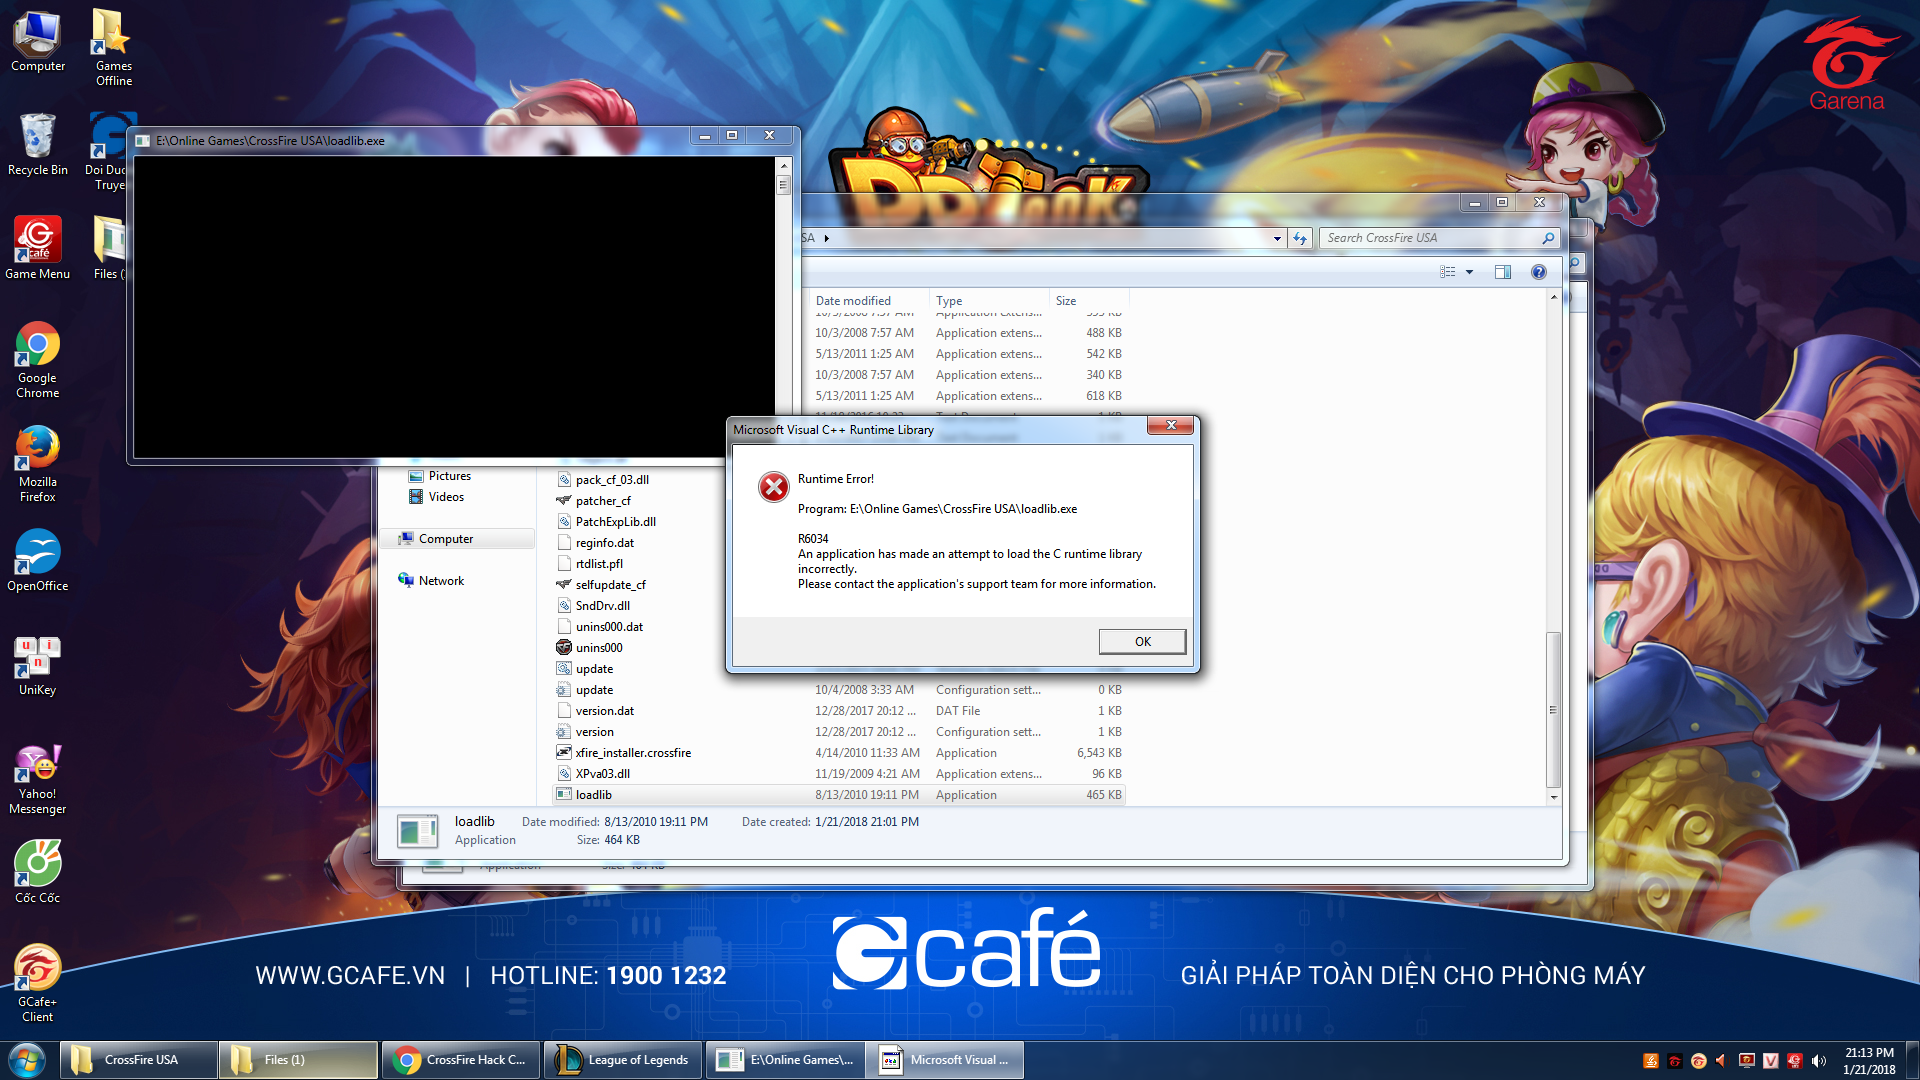Viewport: 1920px width, 1080px height.
Task: Click the Windows Start button
Action: [x=27, y=1060]
